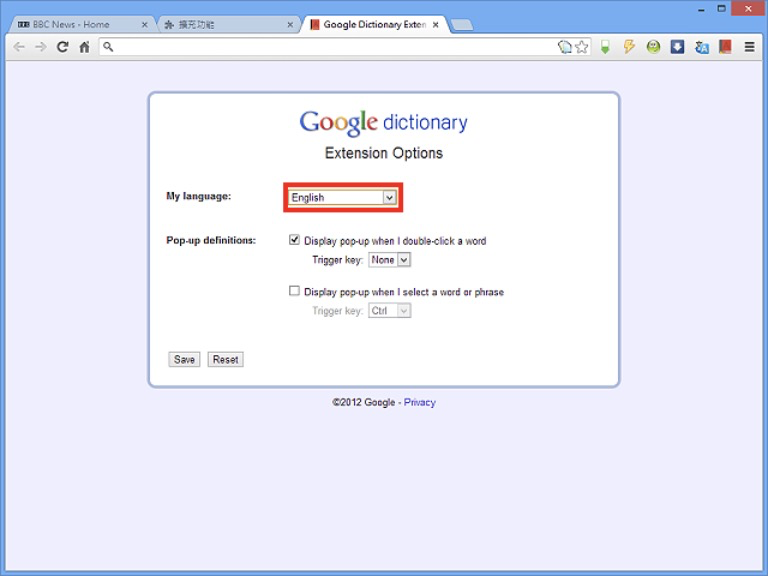Close the BBC News tab
Image resolution: width=768 pixels, height=578 pixels.
144,24
